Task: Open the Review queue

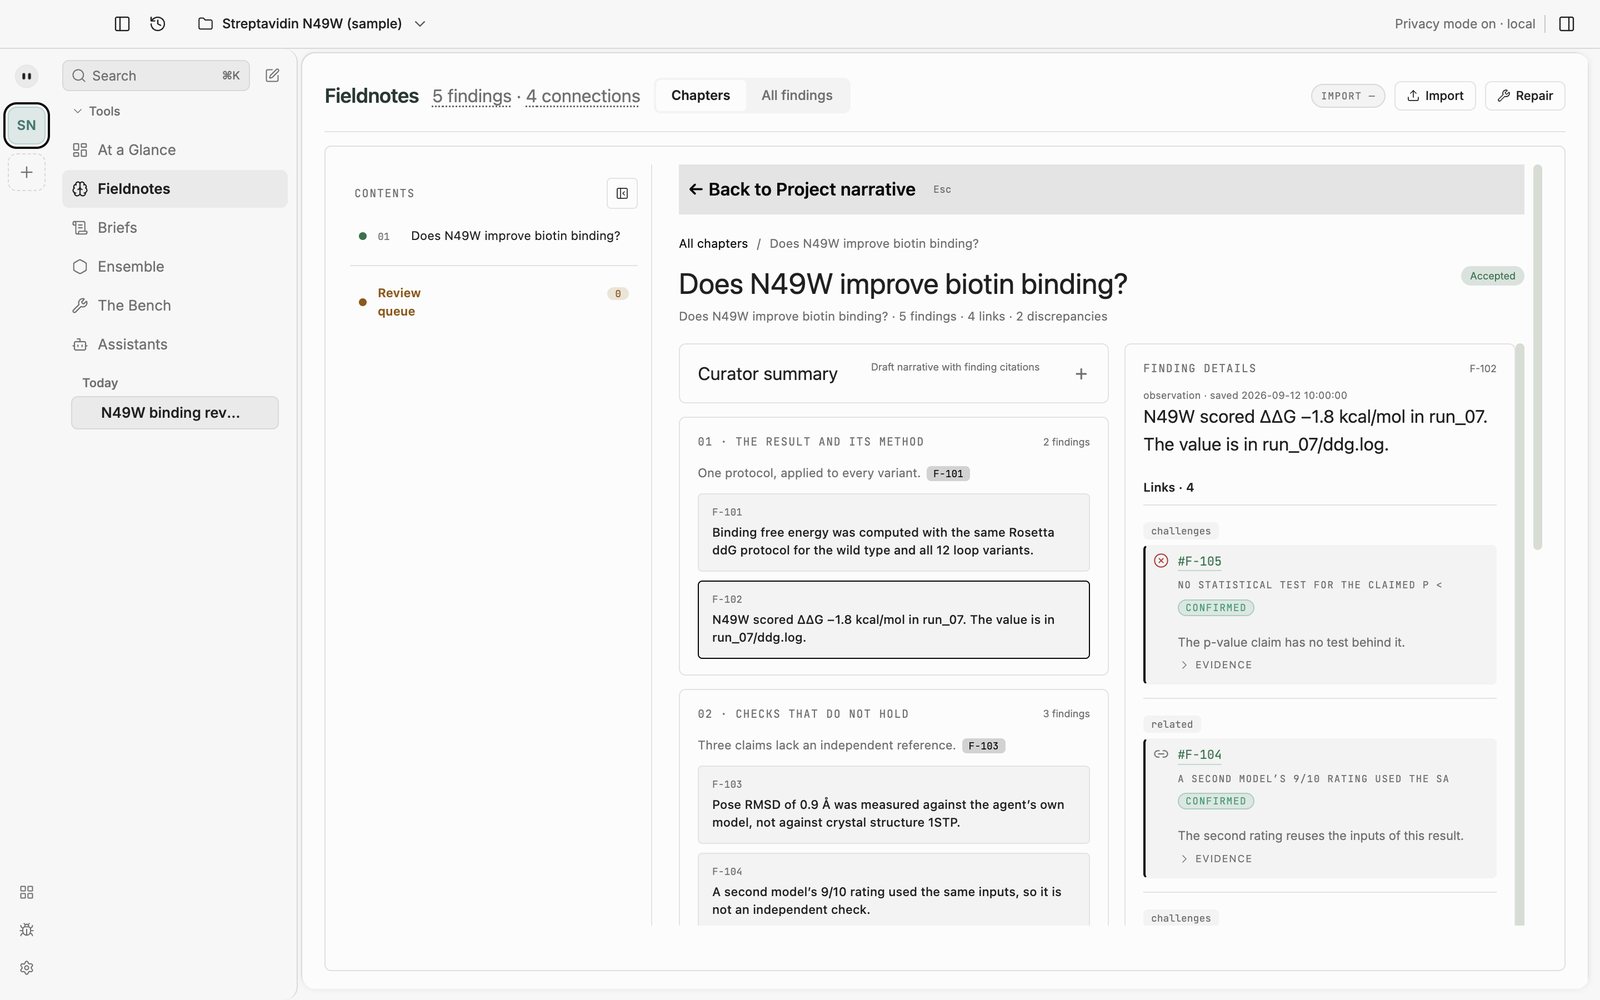Action: [x=493, y=302]
